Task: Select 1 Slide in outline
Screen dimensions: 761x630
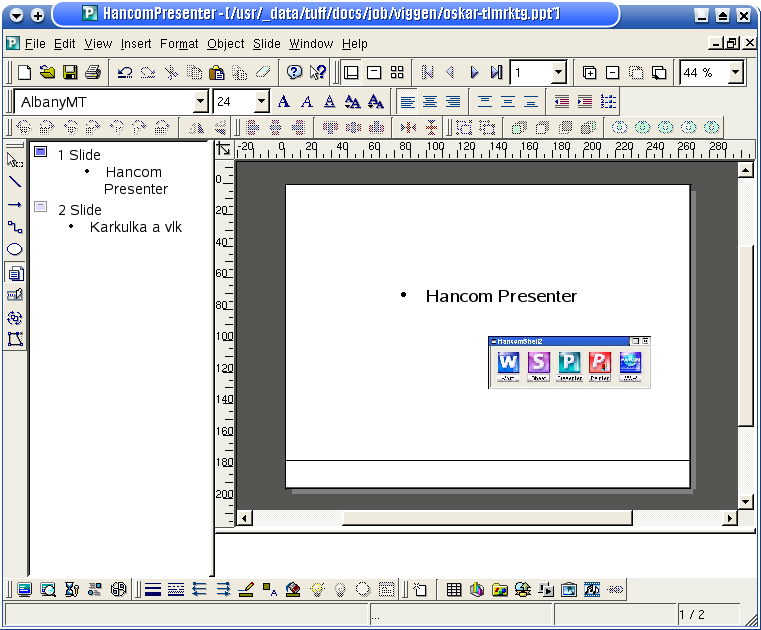Action: point(79,155)
